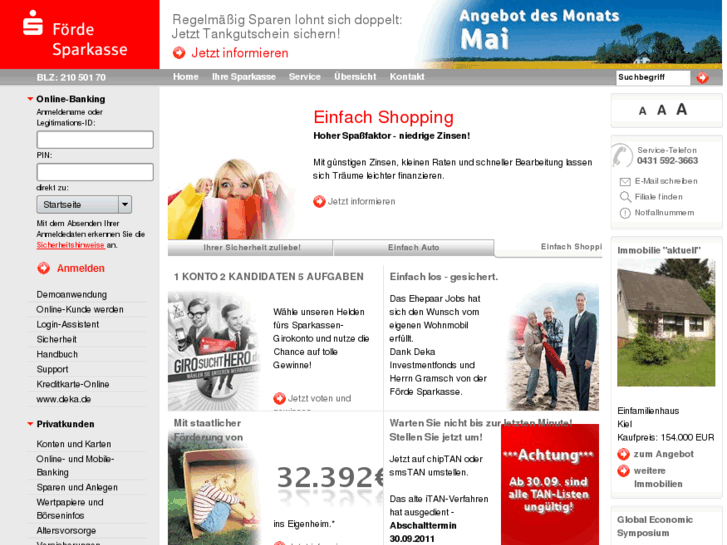Open Sparen und Anlegen link
Screen dimensions: 727x545
tap(77, 487)
